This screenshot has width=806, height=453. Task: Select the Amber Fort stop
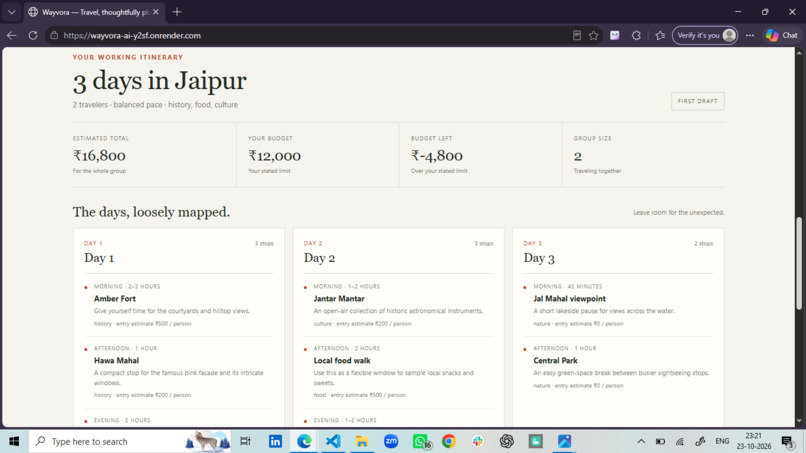(x=115, y=299)
